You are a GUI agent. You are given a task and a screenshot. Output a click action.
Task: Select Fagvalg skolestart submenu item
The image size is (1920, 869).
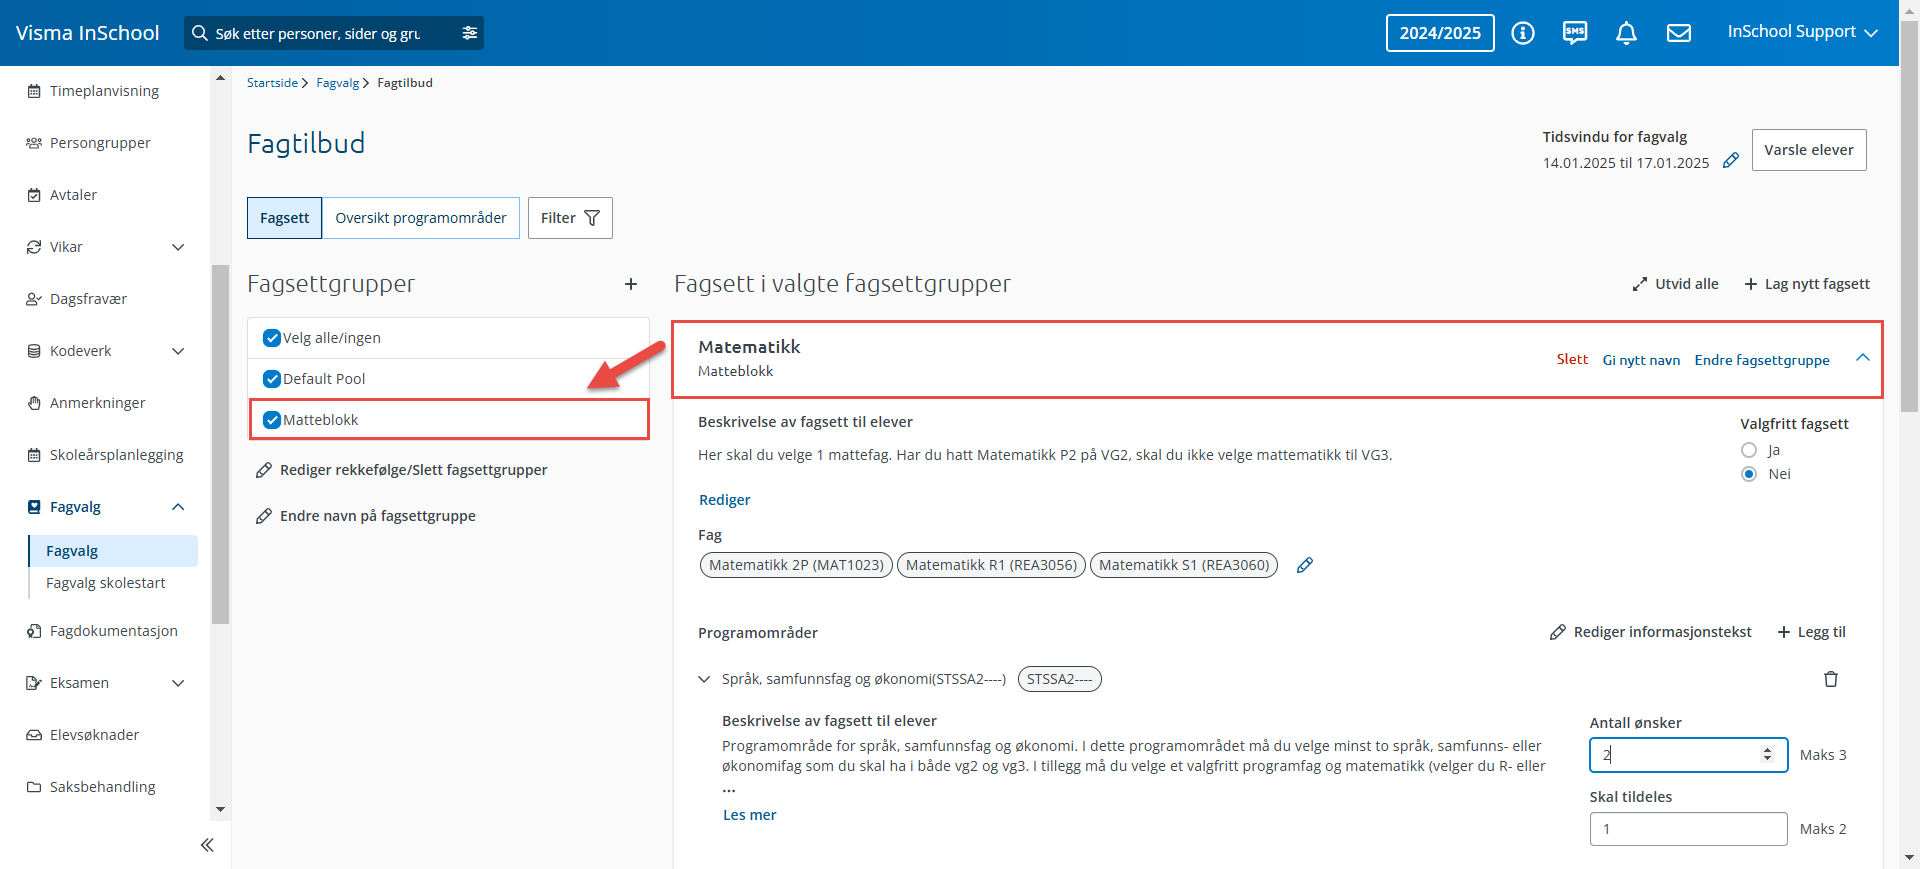pyautogui.click(x=106, y=583)
